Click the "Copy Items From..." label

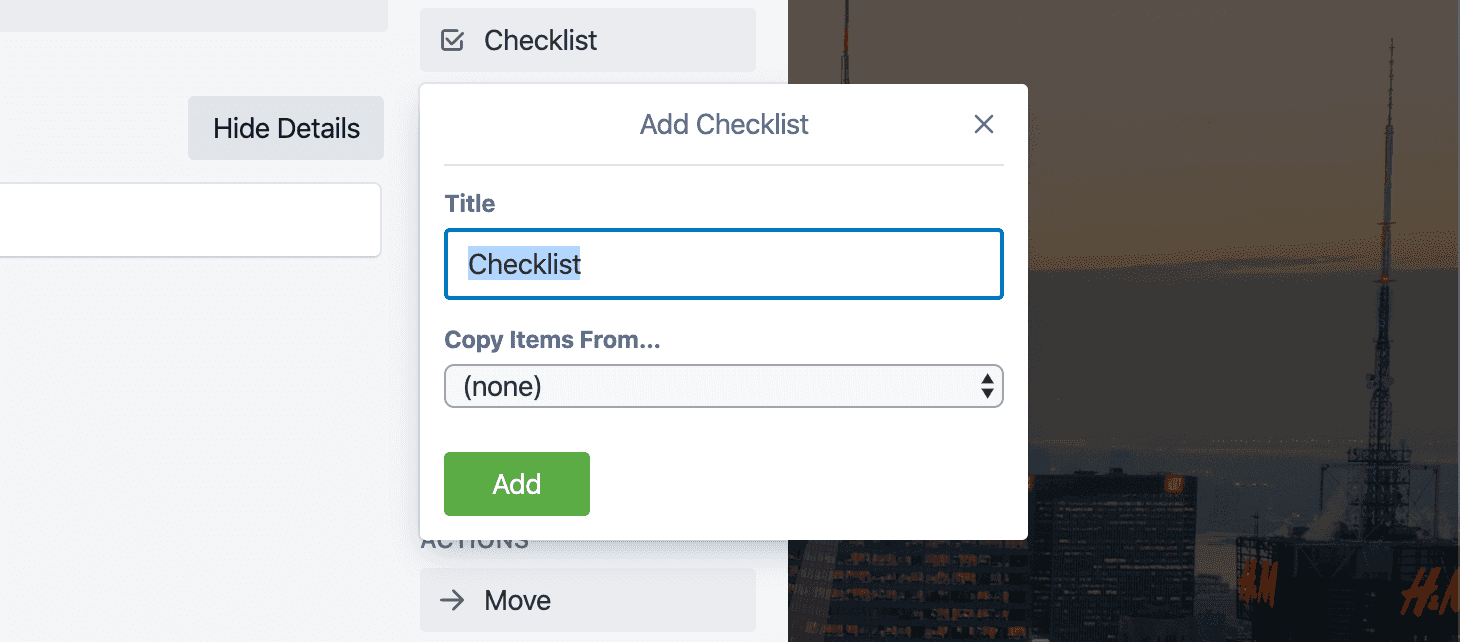pyautogui.click(x=553, y=340)
